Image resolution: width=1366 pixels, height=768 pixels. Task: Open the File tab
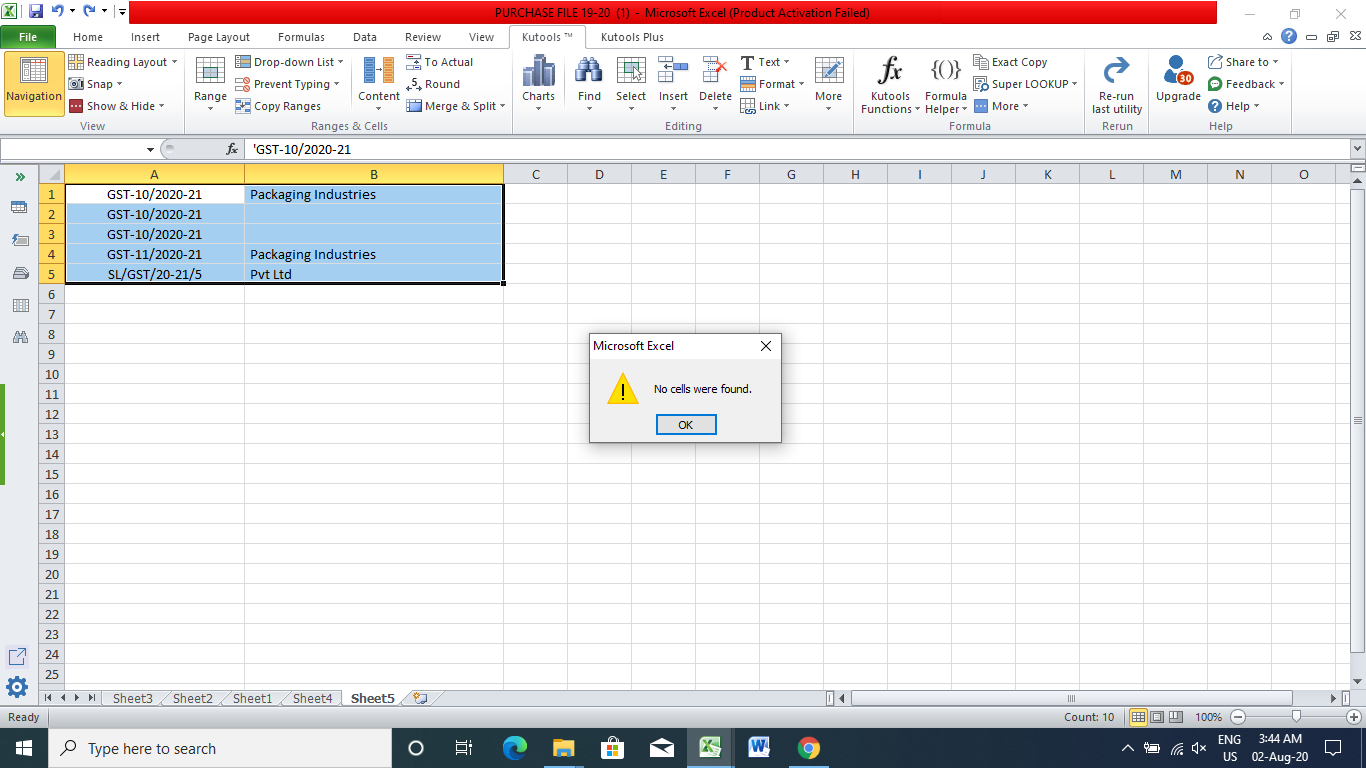pyautogui.click(x=28, y=37)
